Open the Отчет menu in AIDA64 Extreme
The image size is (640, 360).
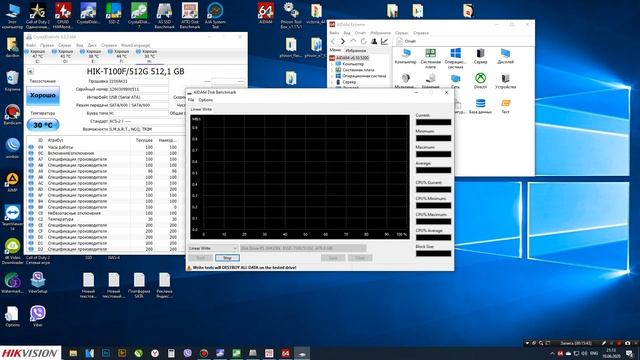[360, 33]
